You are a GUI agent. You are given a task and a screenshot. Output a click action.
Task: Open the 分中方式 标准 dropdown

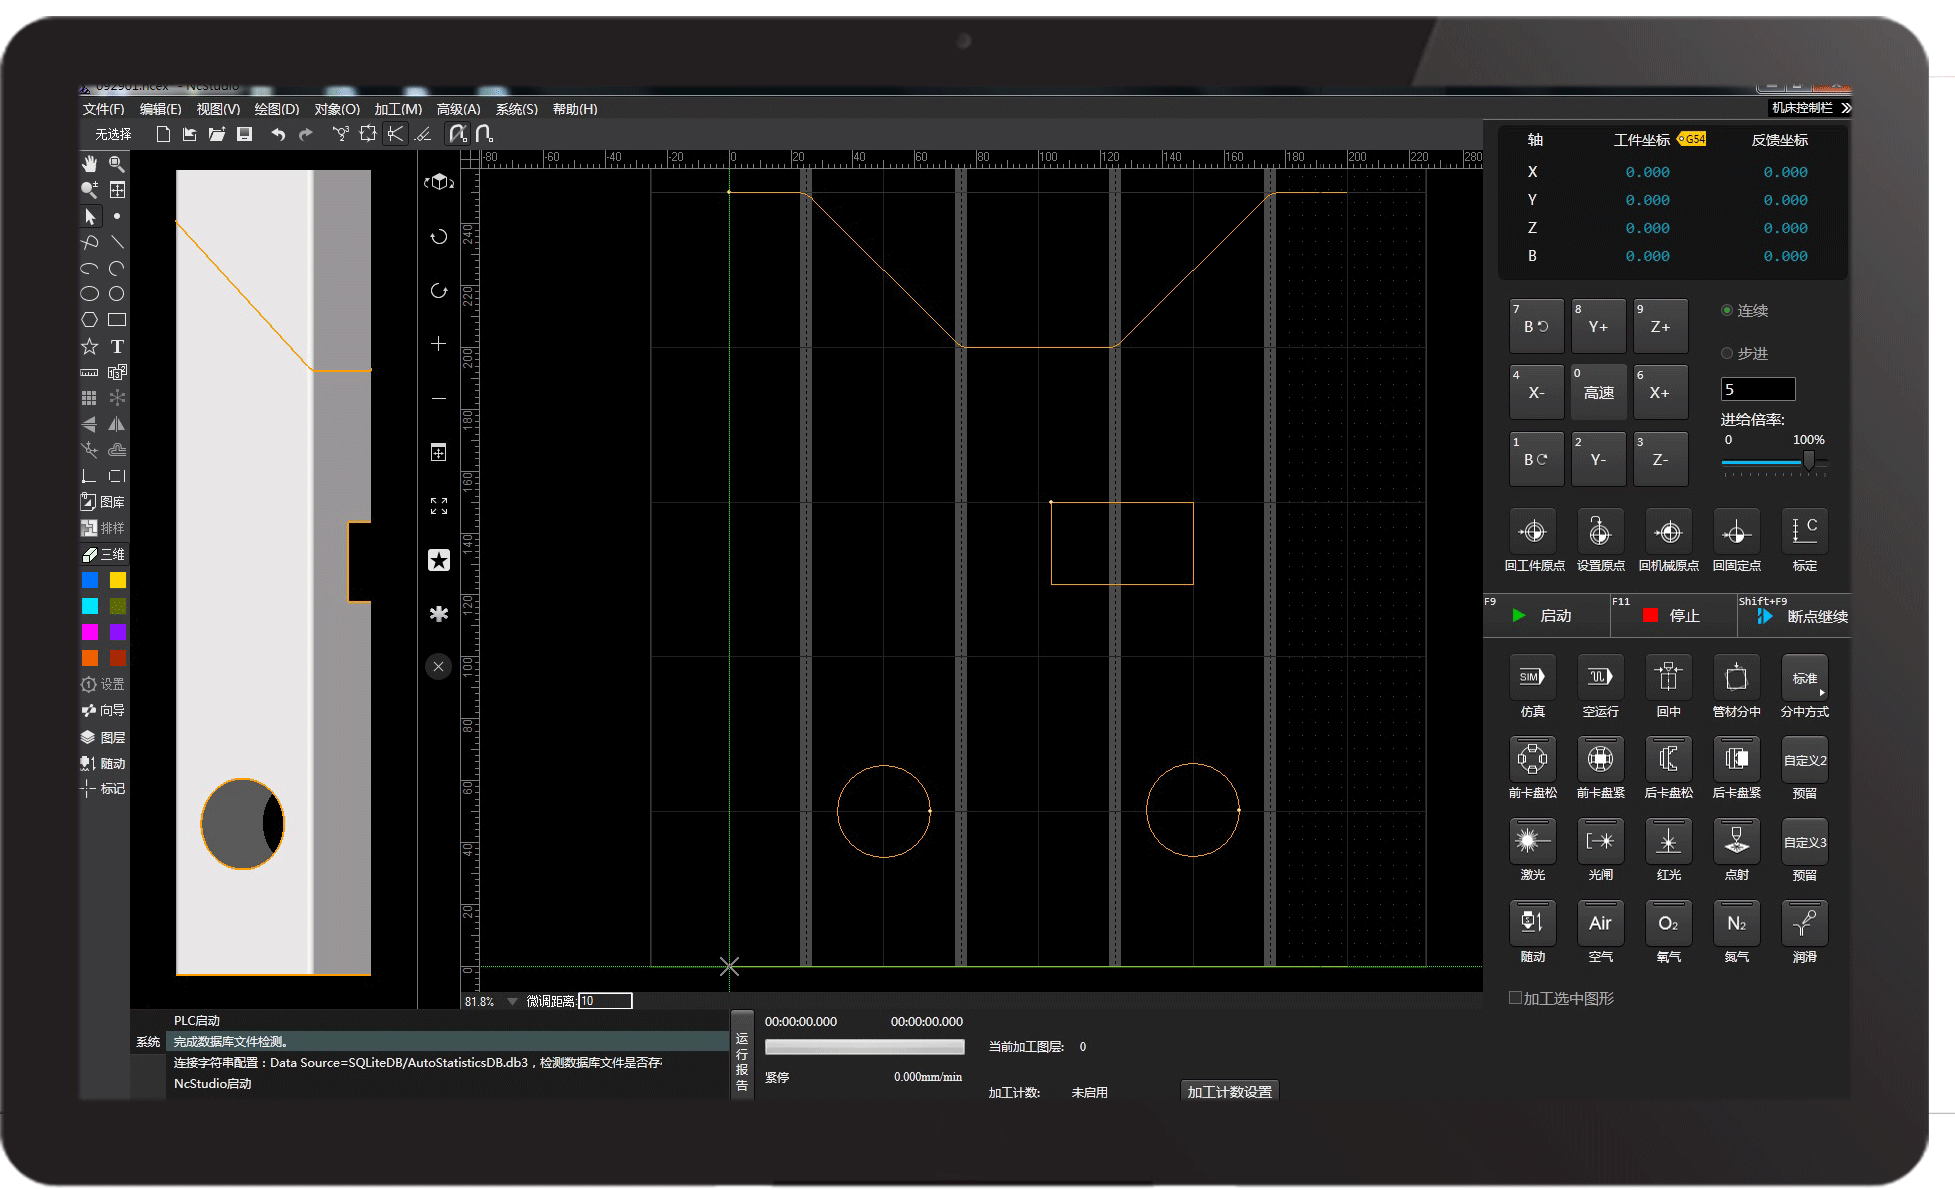point(1804,678)
